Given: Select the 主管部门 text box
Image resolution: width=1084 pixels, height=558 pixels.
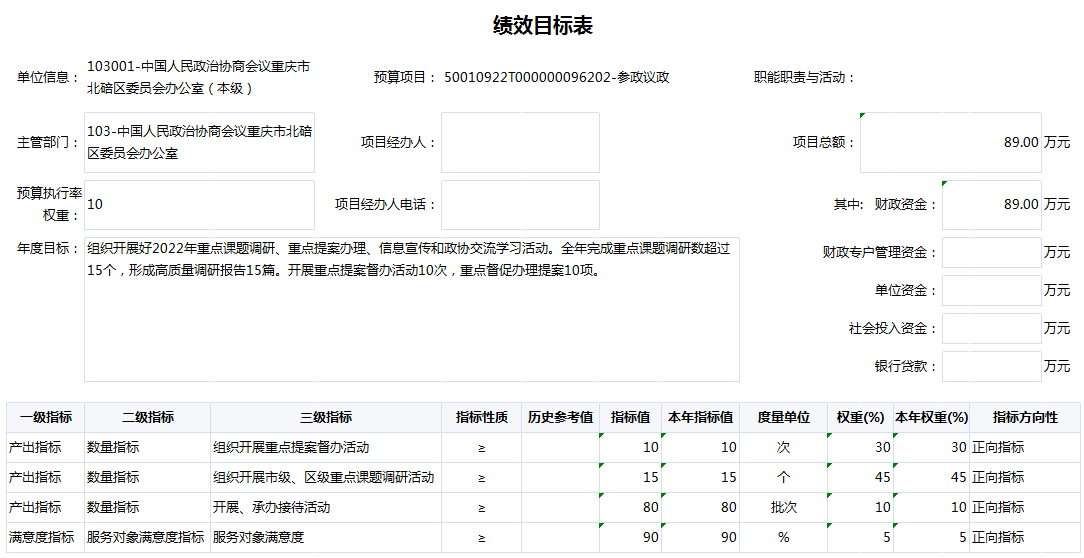Looking at the screenshot, I should [200, 142].
